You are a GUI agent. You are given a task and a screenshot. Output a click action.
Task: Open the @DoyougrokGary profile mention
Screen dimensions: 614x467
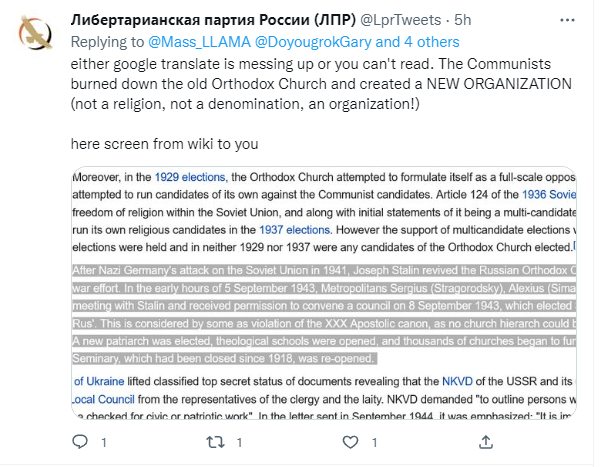click(x=313, y=42)
